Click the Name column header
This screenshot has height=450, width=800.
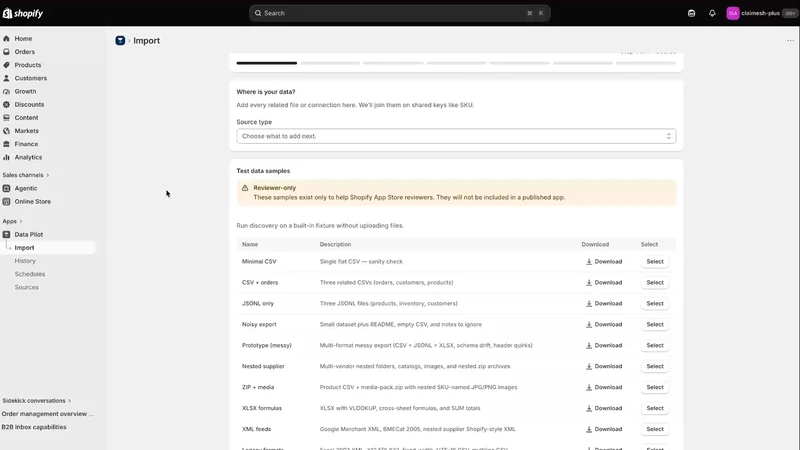[x=250, y=244]
